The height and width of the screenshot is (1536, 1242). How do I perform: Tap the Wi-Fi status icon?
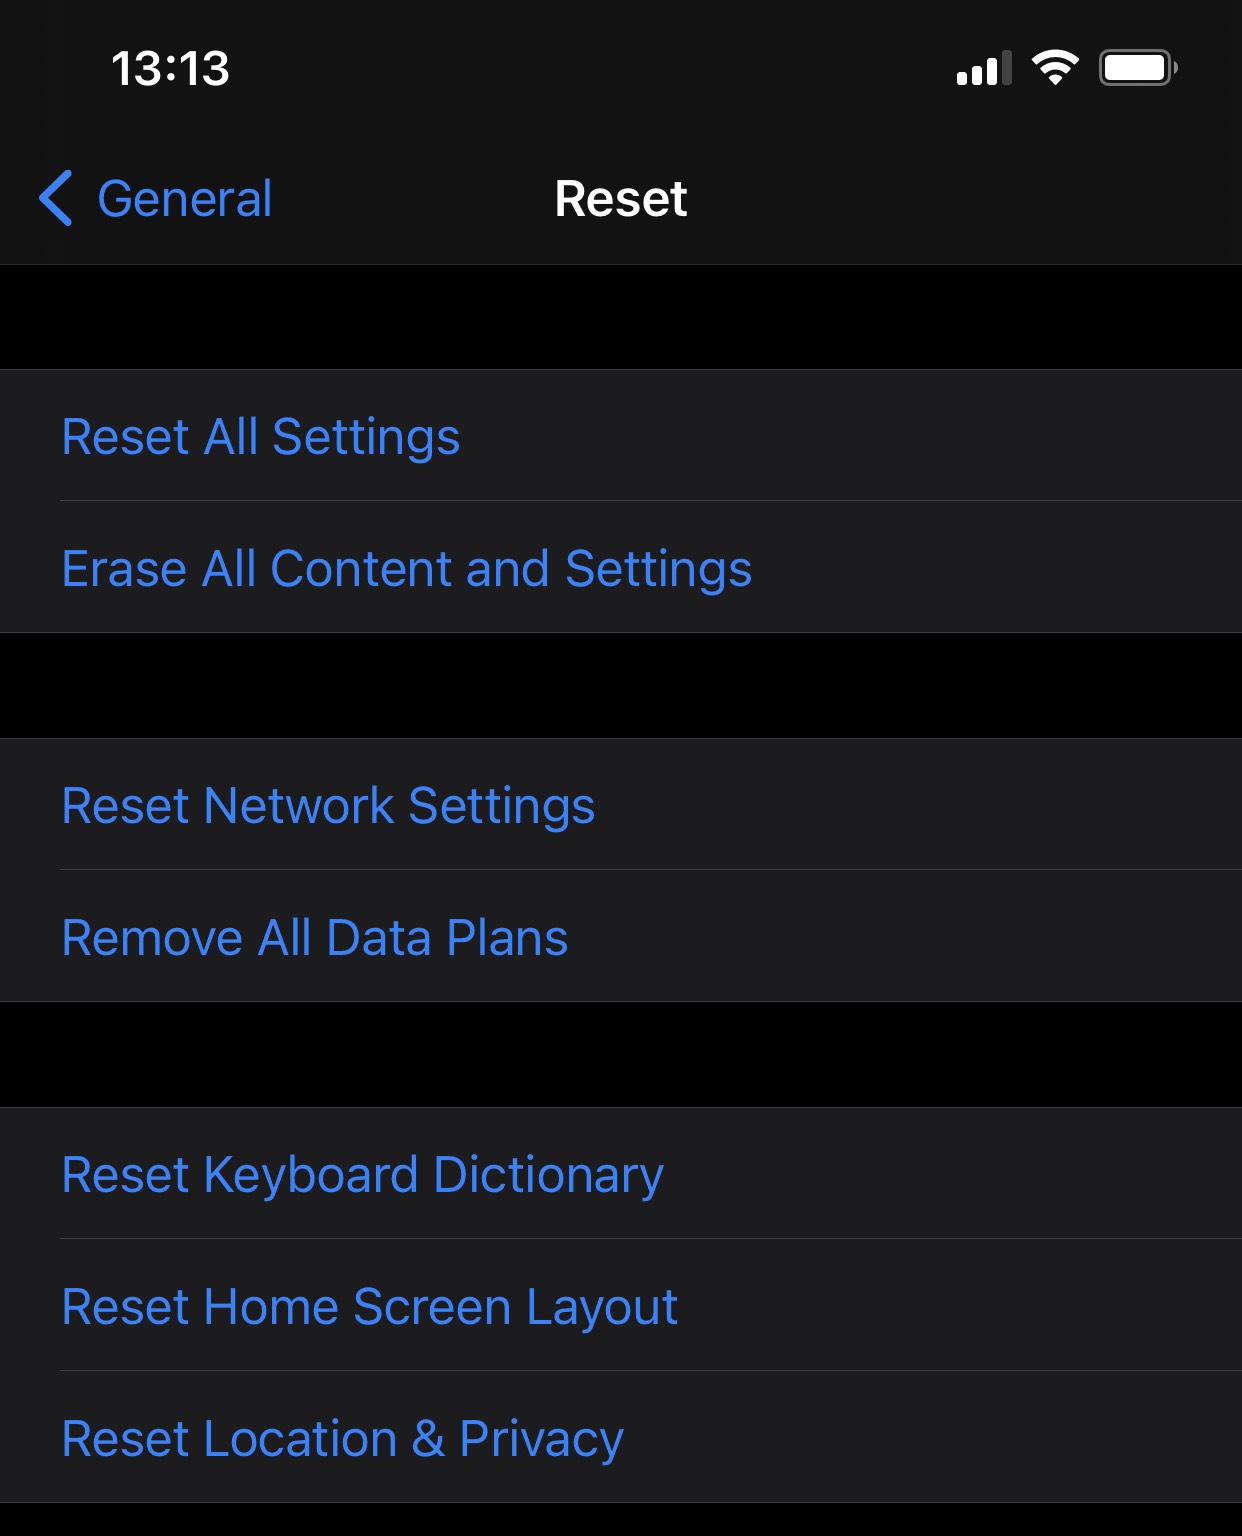tap(1055, 68)
